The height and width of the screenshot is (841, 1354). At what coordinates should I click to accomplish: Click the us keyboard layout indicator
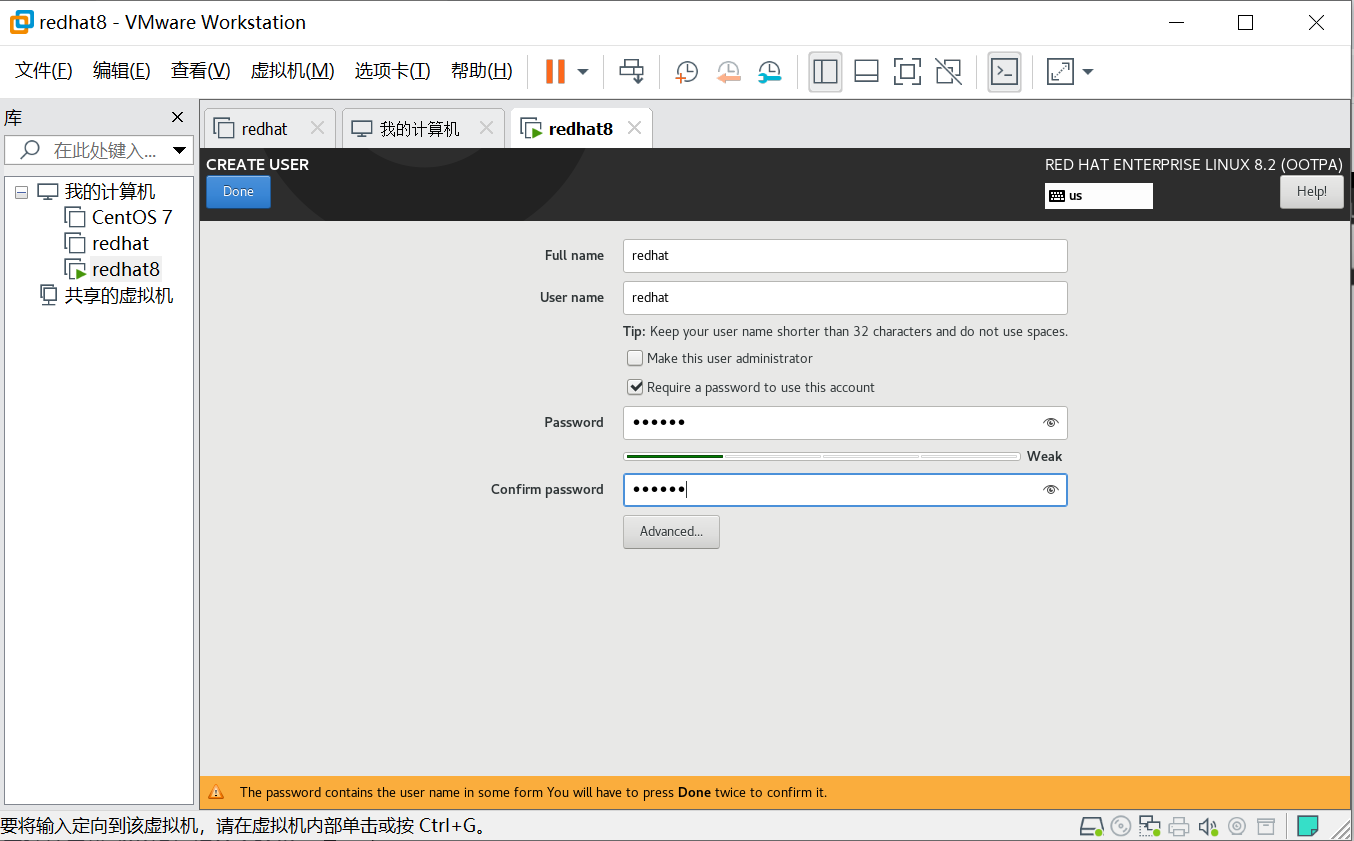click(x=1098, y=196)
